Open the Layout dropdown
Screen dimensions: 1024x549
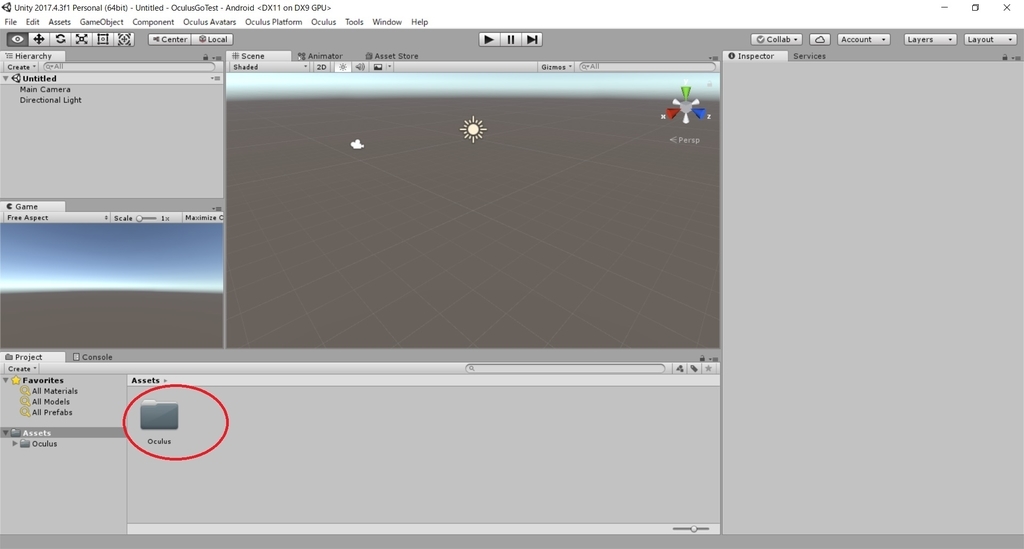[x=990, y=39]
